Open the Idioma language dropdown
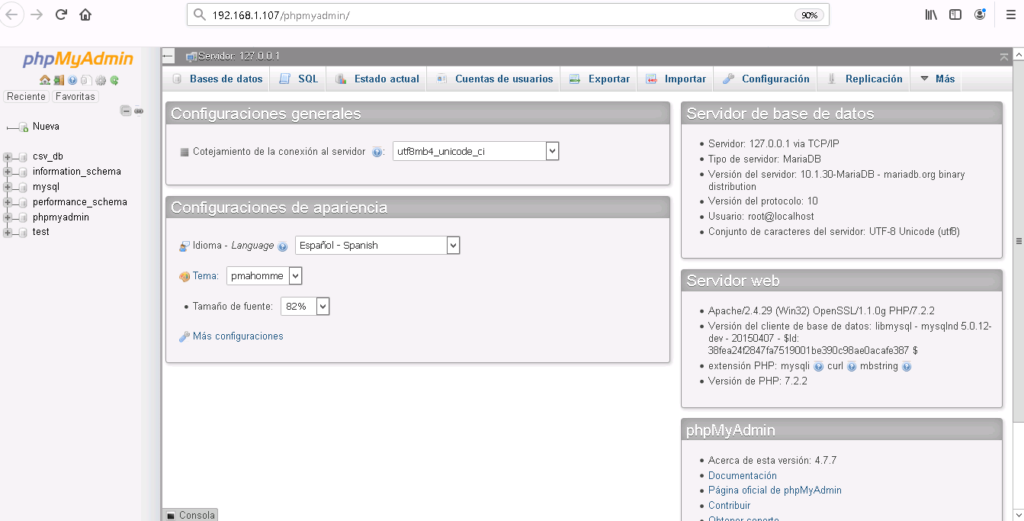The image size is (1024, 521). (x=377, y=245)
